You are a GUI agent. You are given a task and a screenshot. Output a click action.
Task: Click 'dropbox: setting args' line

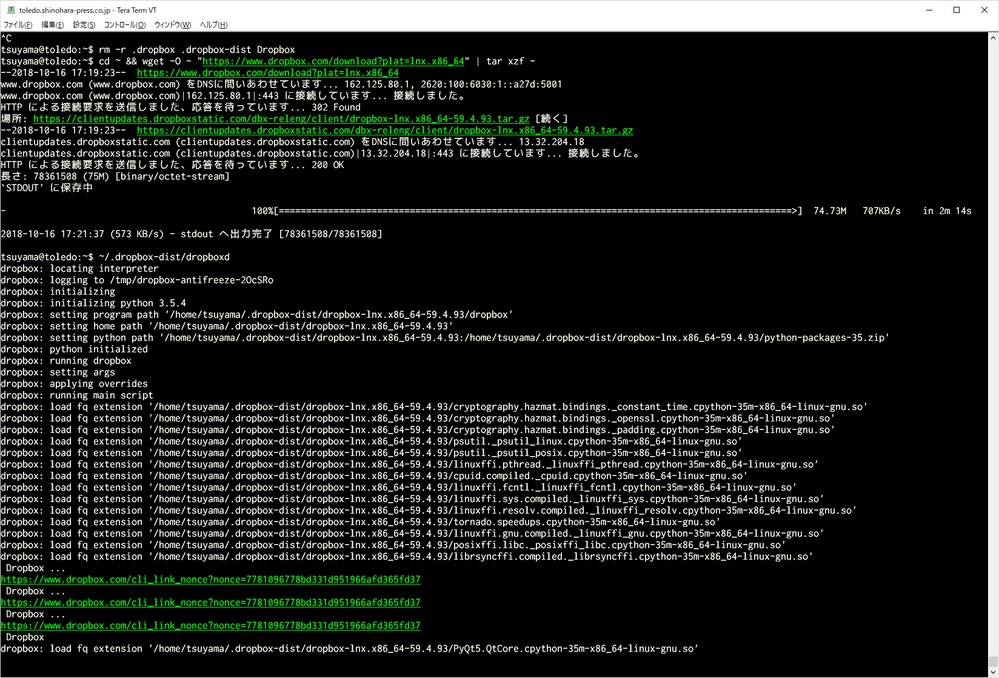(x=57, y=372)
